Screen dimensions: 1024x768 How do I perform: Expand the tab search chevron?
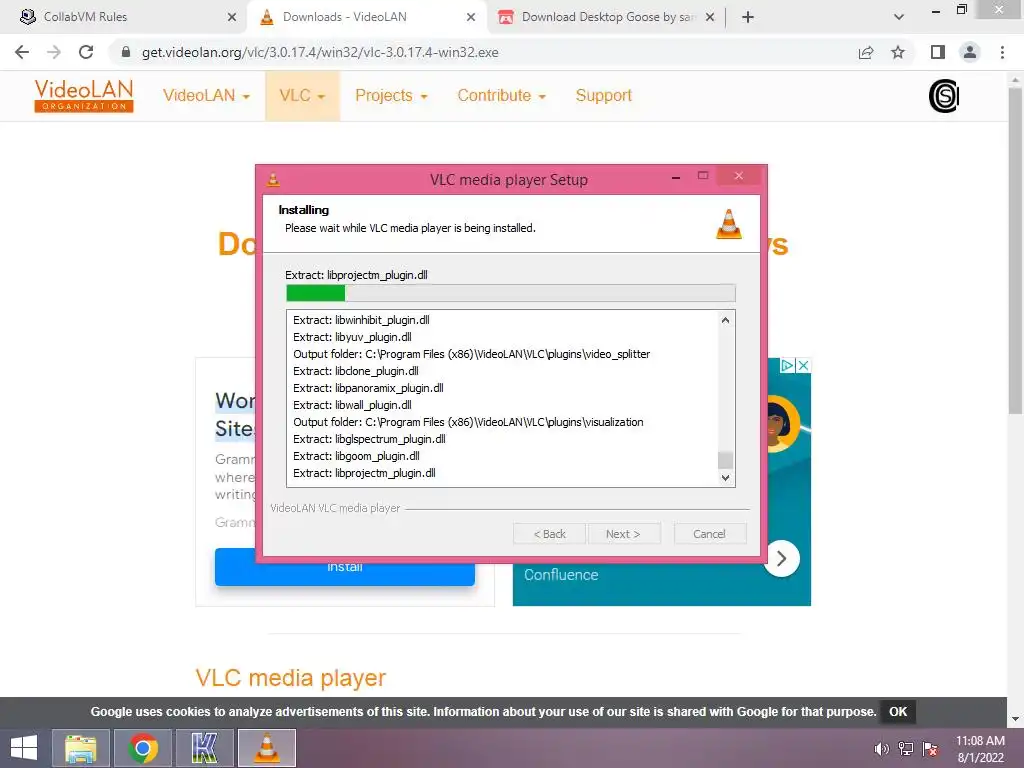(899, 17)
